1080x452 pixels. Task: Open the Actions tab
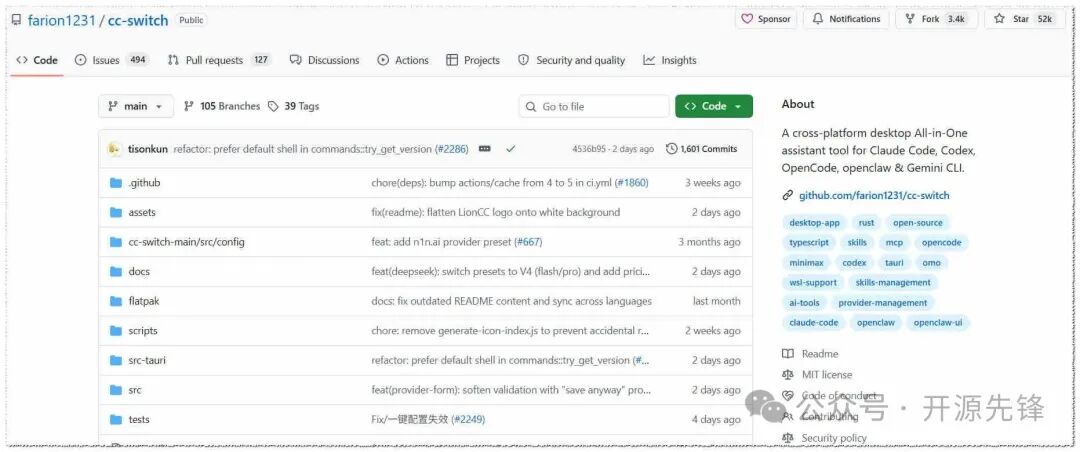[403, 60]
